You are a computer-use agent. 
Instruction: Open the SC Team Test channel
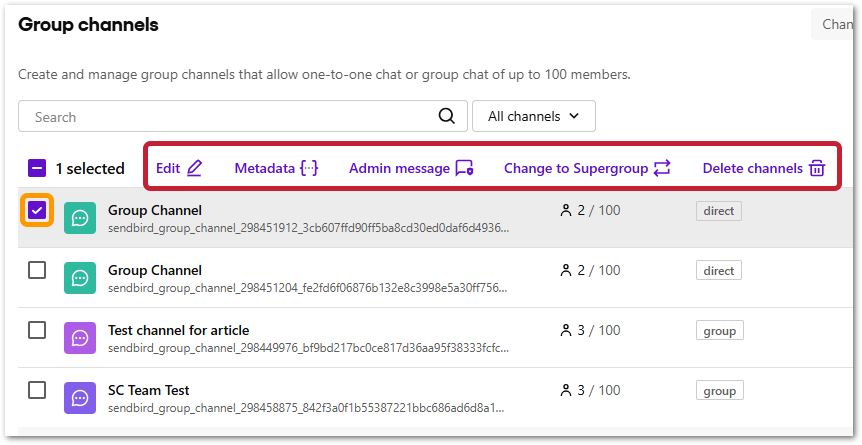[148, 390]
